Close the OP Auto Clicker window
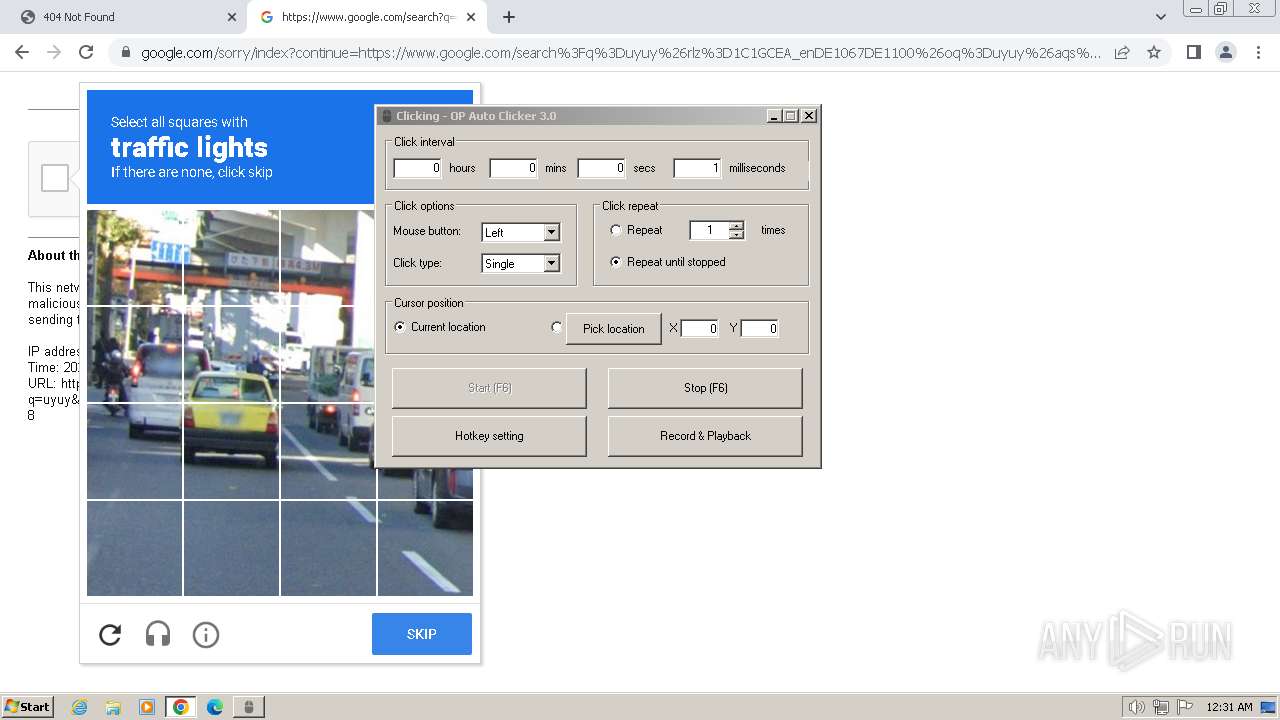Image resolution: width=1280 pixels, height=720 pixels. [x=809, y=116]
